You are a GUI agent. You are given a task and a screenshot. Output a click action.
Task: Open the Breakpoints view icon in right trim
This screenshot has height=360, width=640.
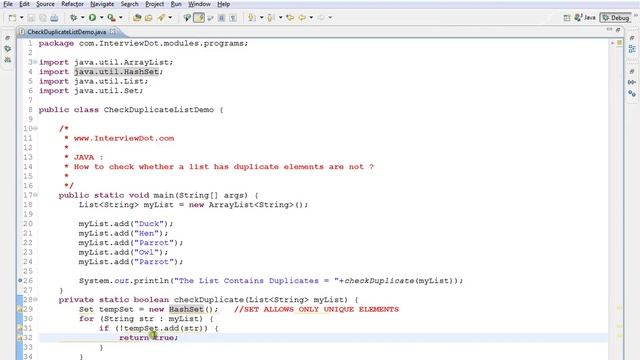632,93
